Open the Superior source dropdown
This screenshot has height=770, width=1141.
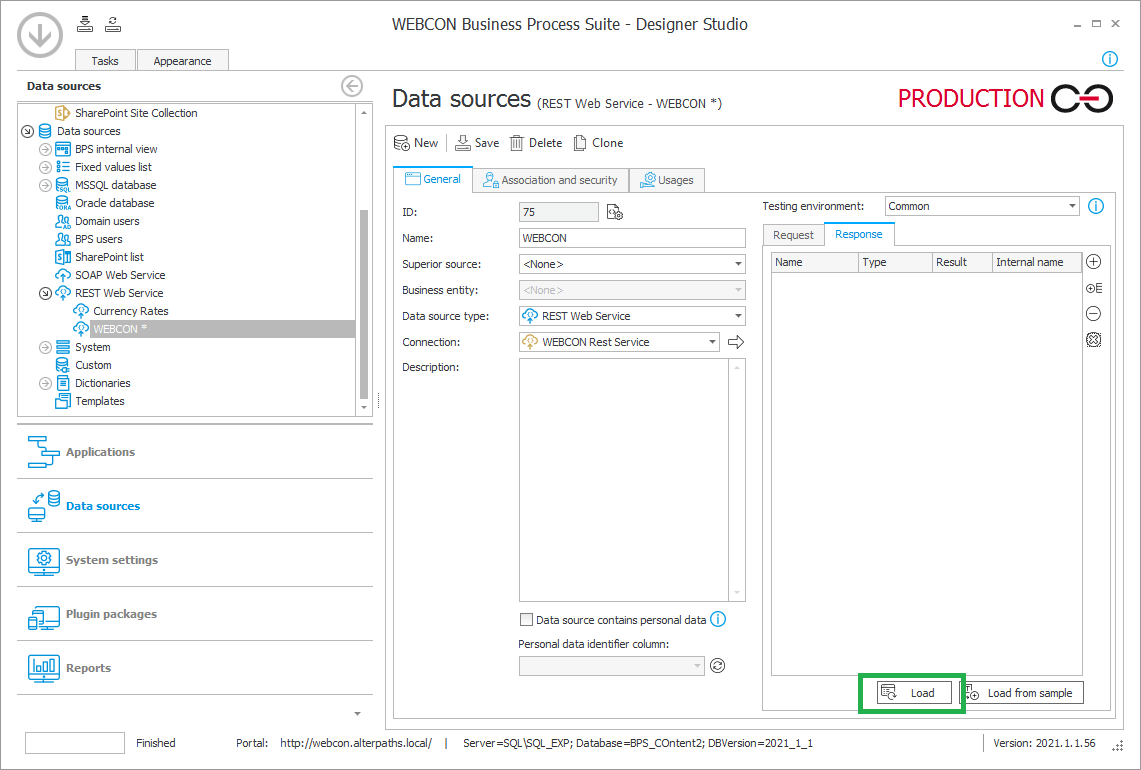pos(738,264)
